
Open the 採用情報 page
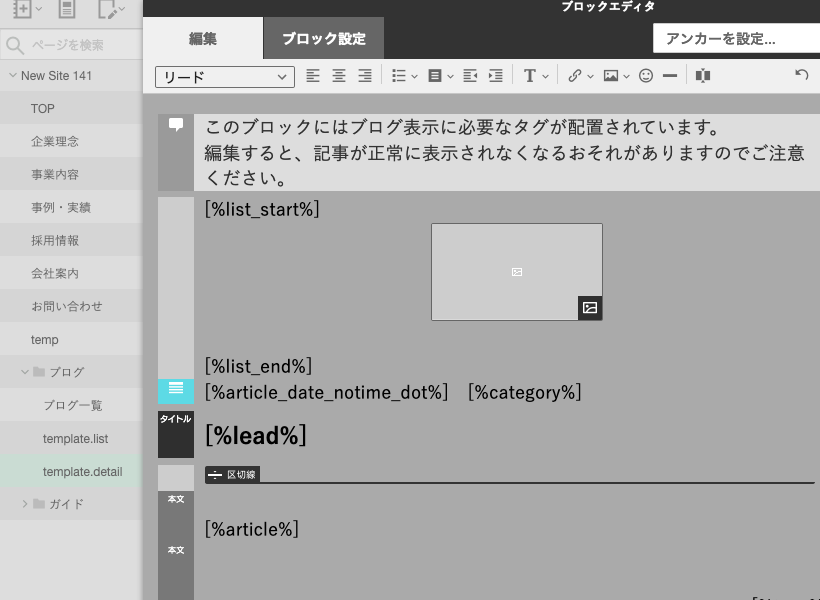tap(71, 240)
